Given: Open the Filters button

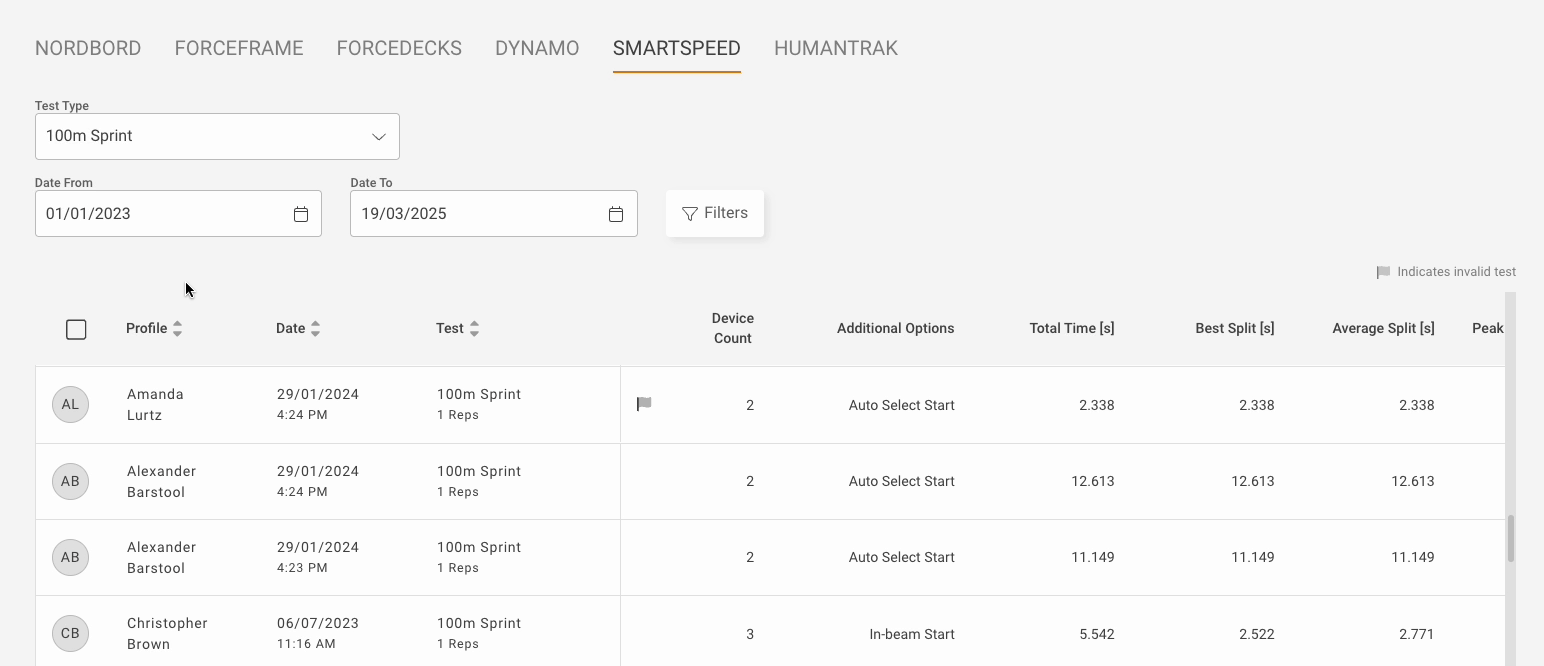Looking at the screenshot, I should point(715,213).
